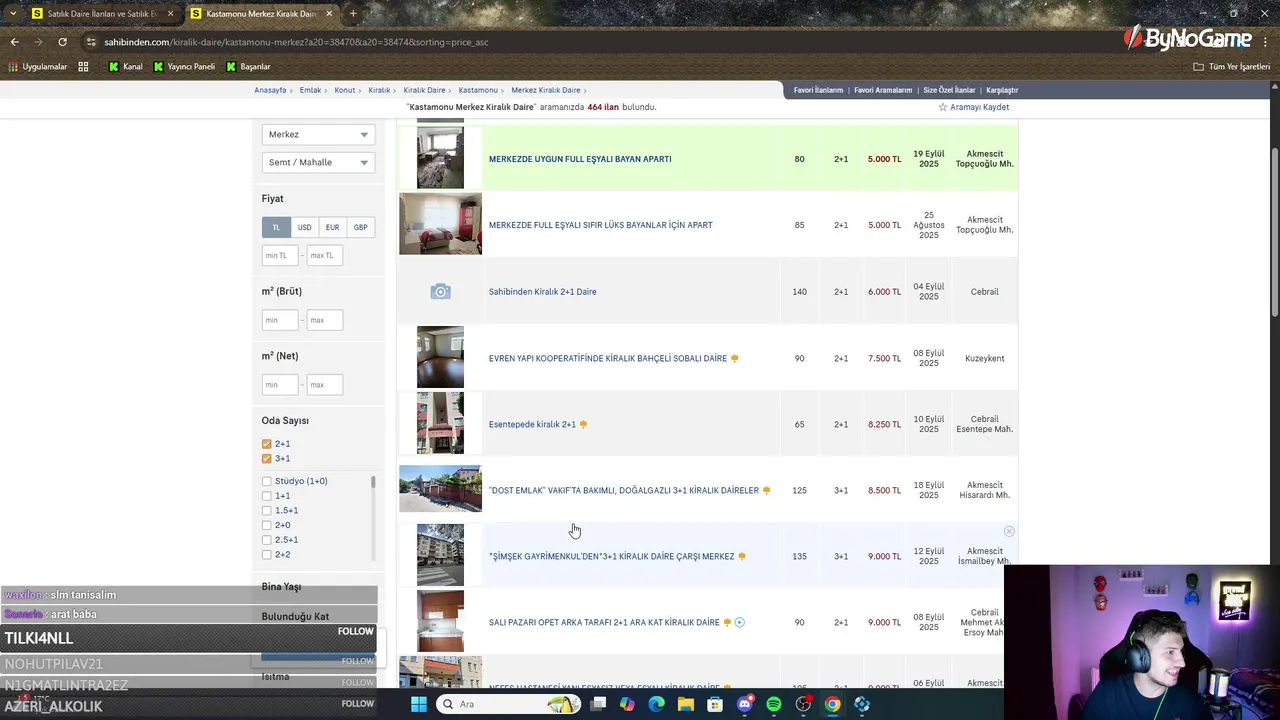Check the 2+2 room option
This screenshot has height=720, width=1280.
[267, 554]
